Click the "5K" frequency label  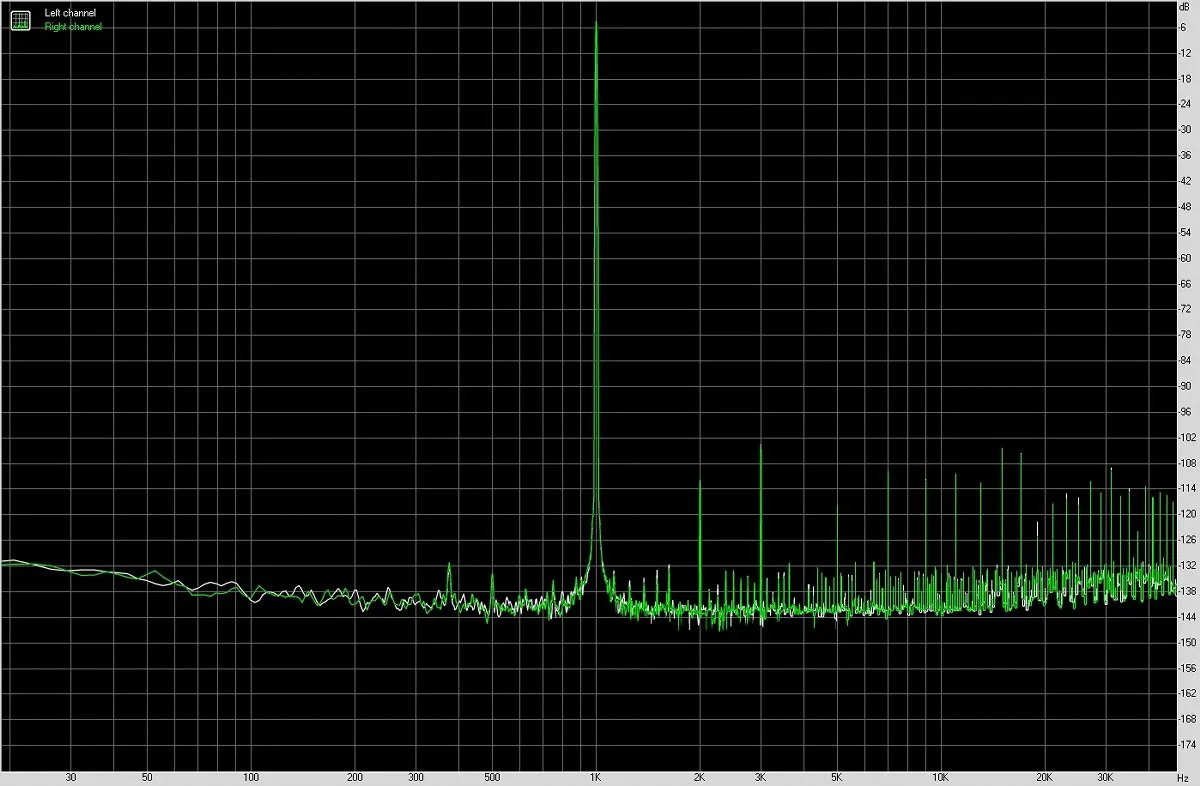(x=836, y=776)
